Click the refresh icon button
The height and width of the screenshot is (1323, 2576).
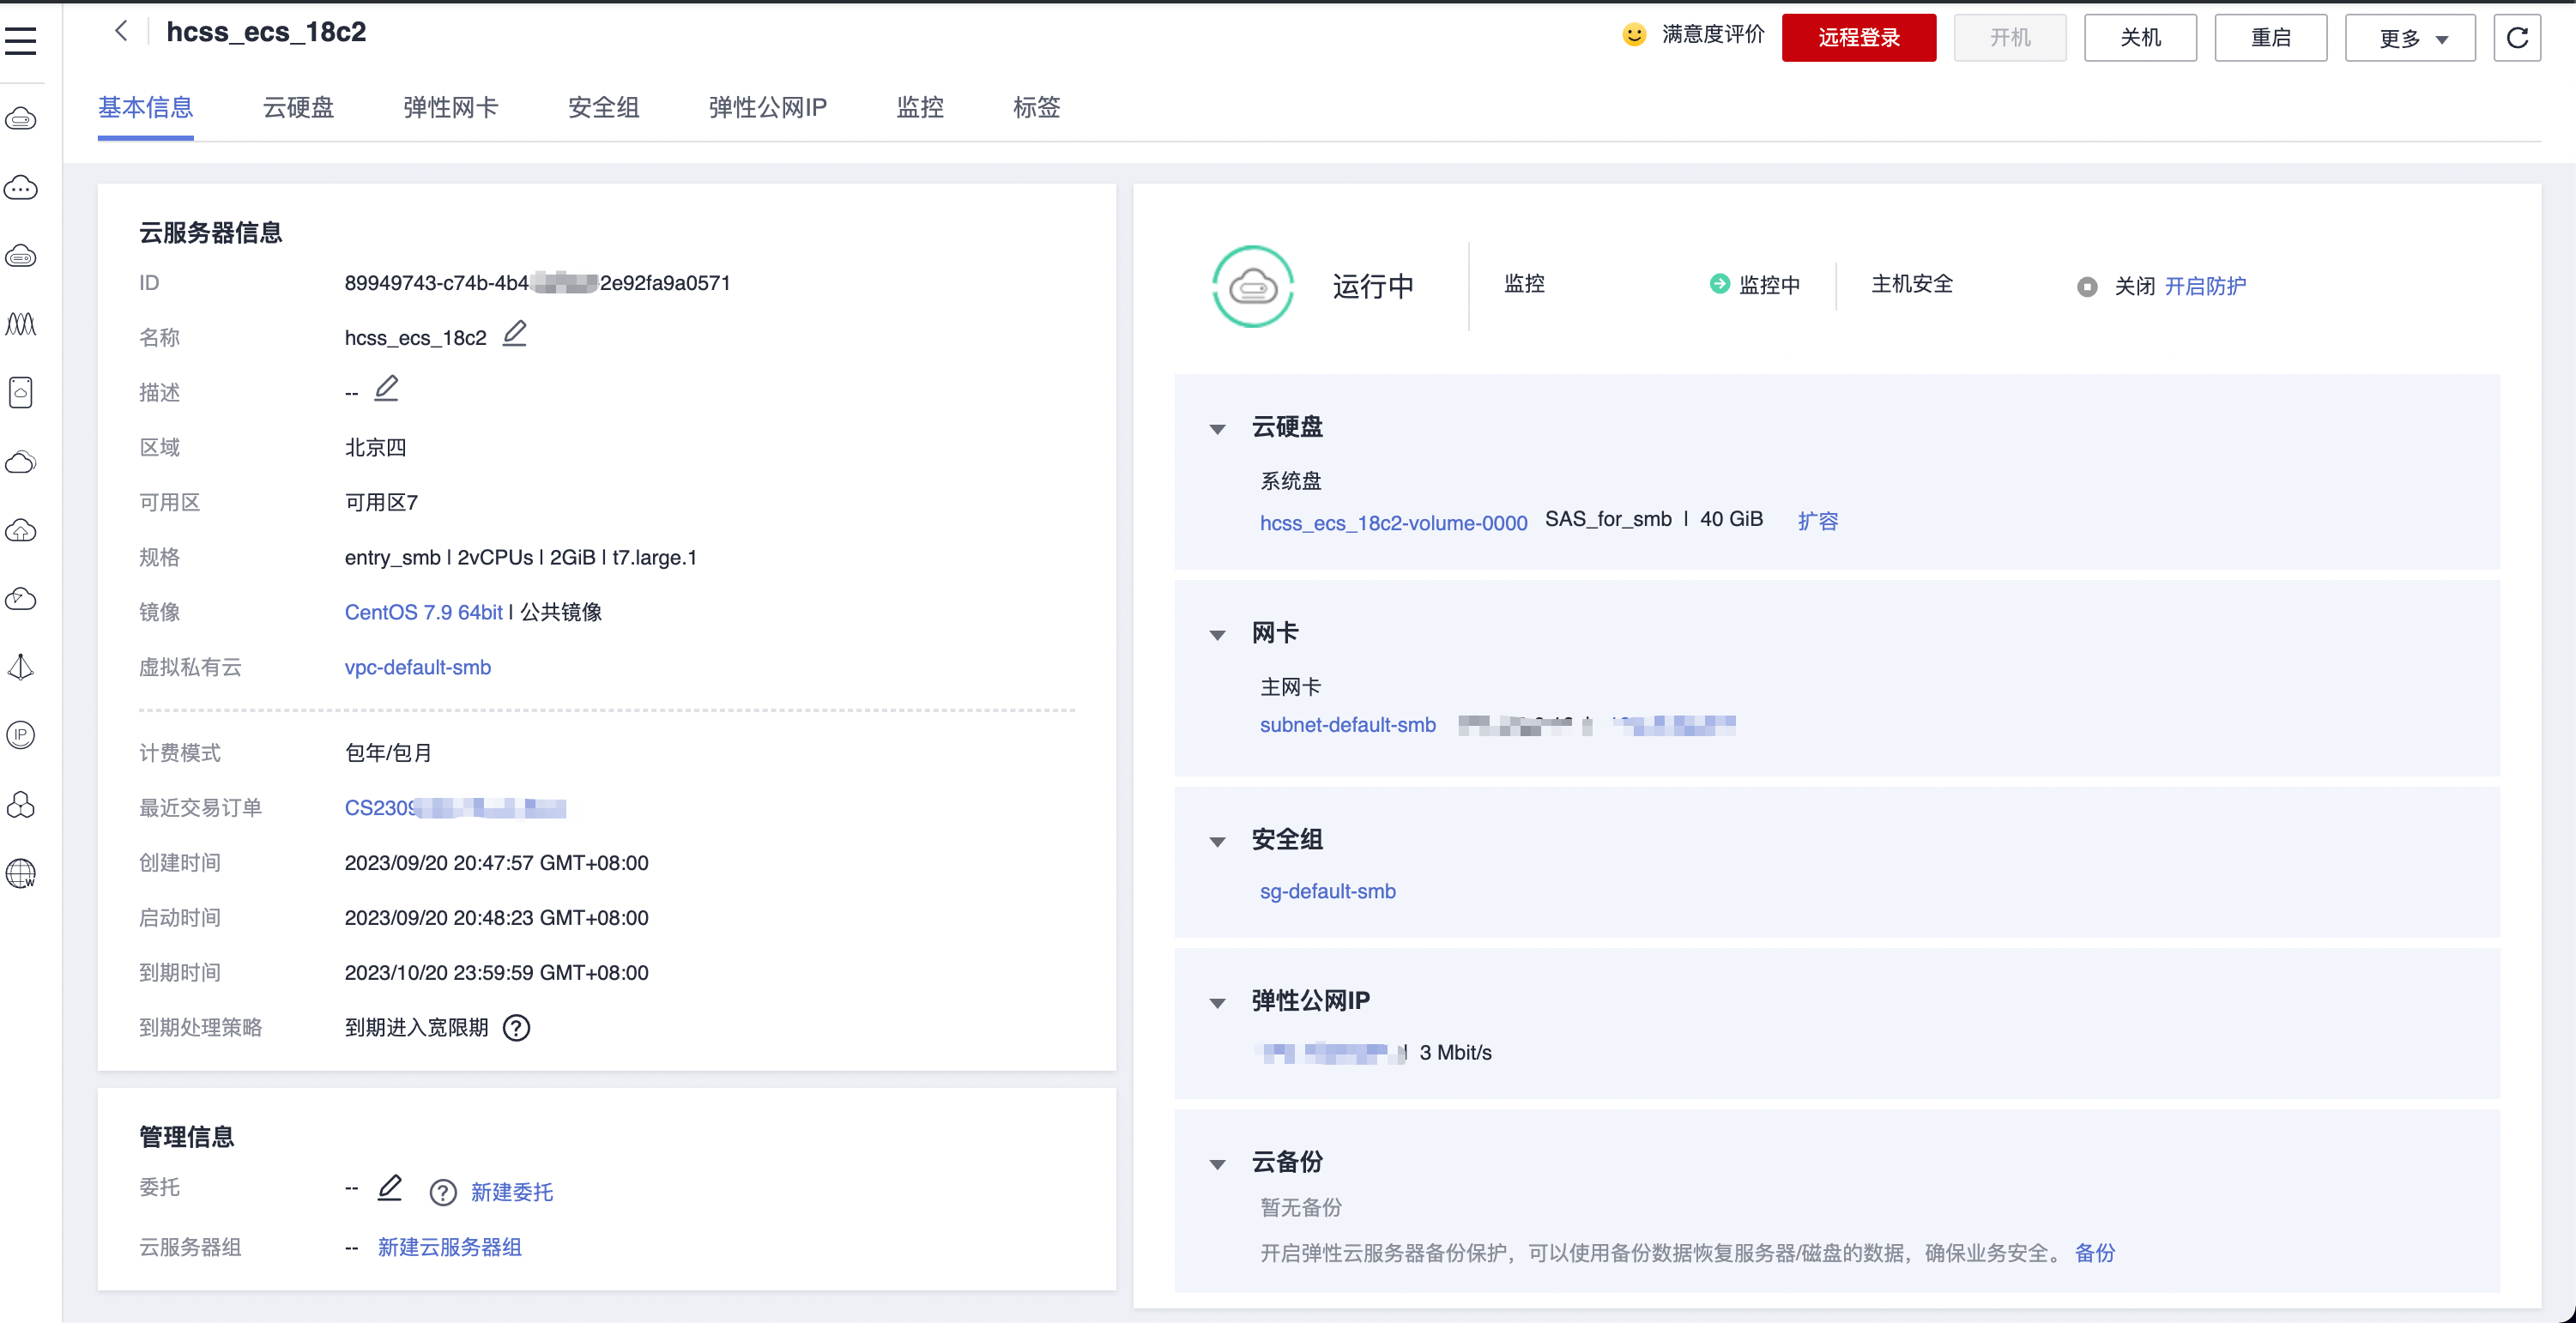click(x=2517, y=38)
